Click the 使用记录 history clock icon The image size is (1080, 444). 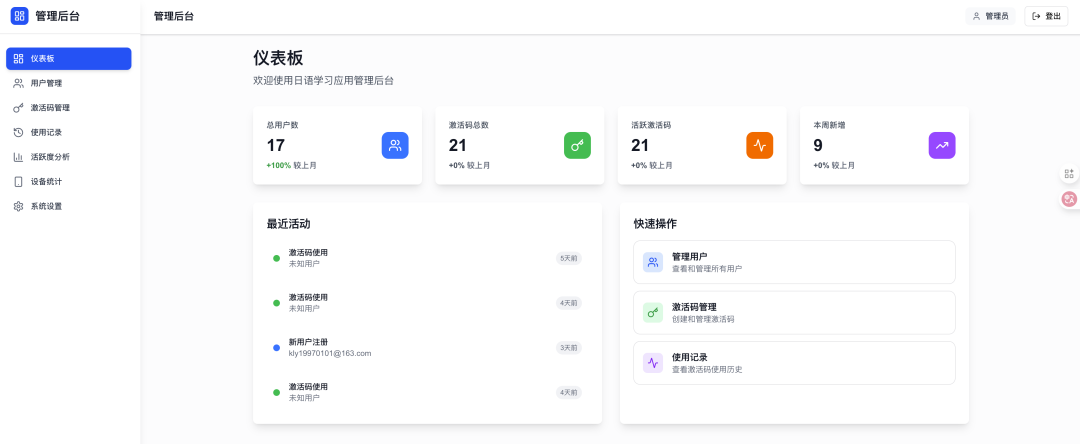tap(19, 132)
